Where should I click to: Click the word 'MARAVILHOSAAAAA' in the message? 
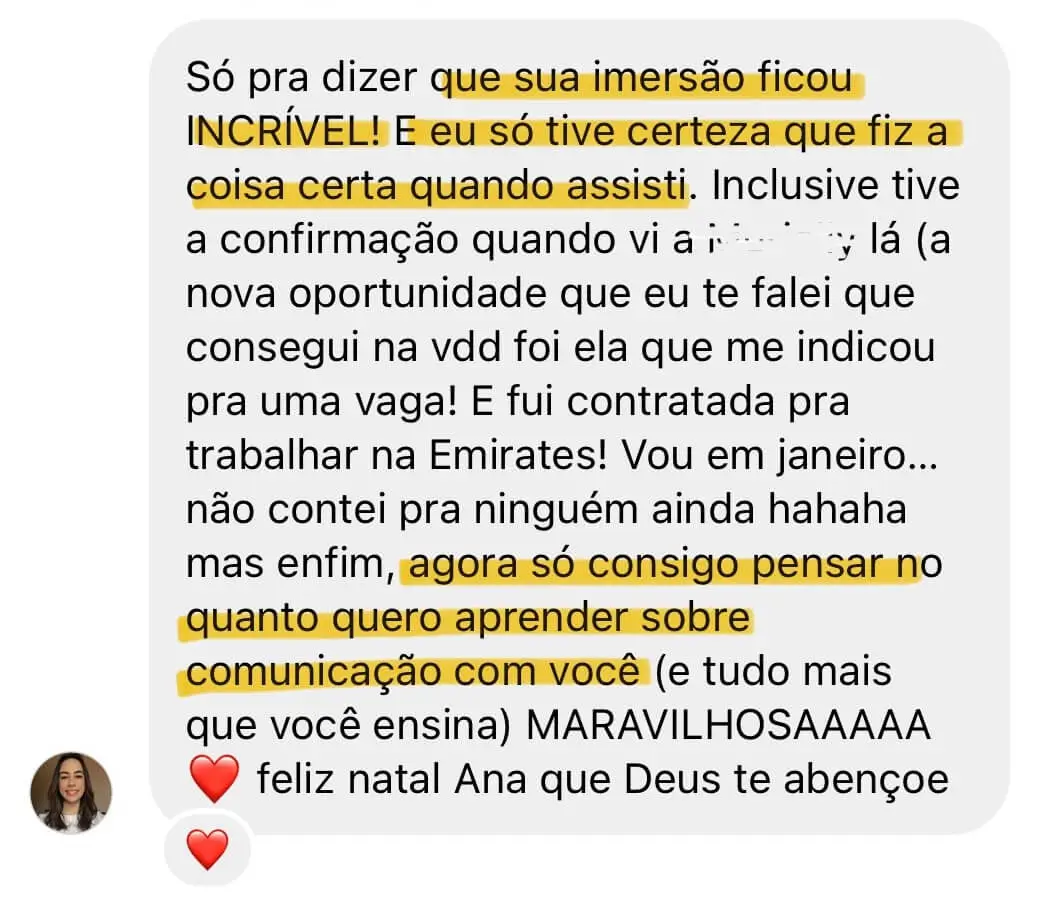728,726
